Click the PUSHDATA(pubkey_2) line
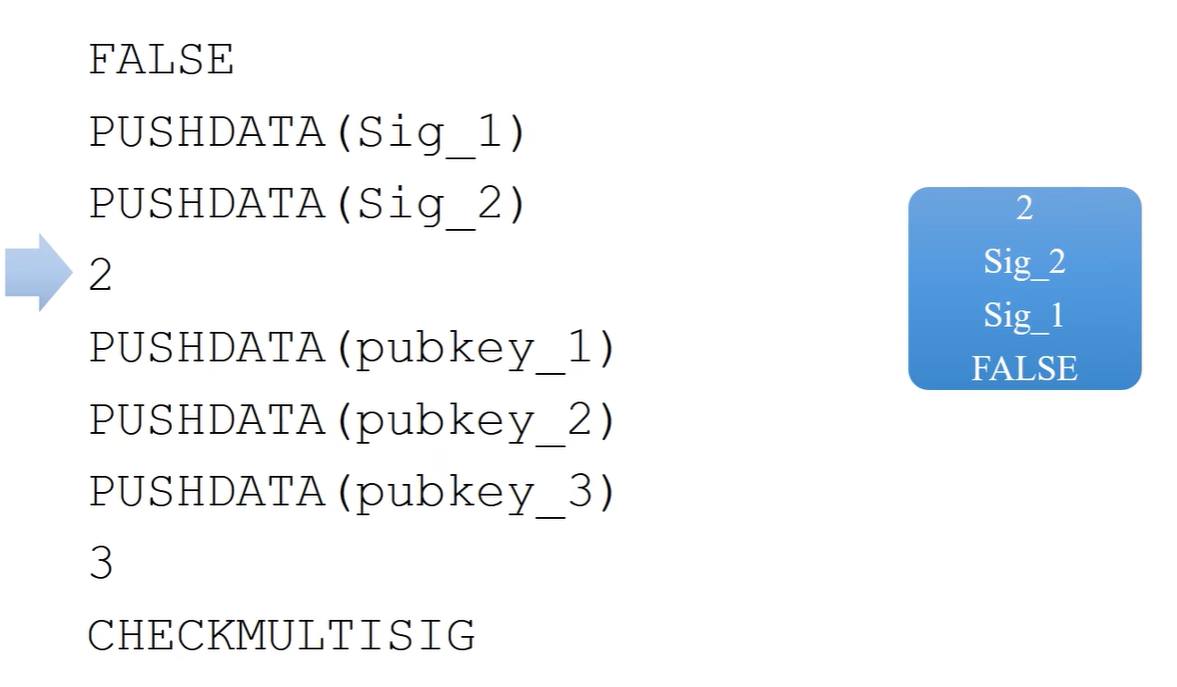The width and height of the screenshot is (1177, 687). pos(353,420)
